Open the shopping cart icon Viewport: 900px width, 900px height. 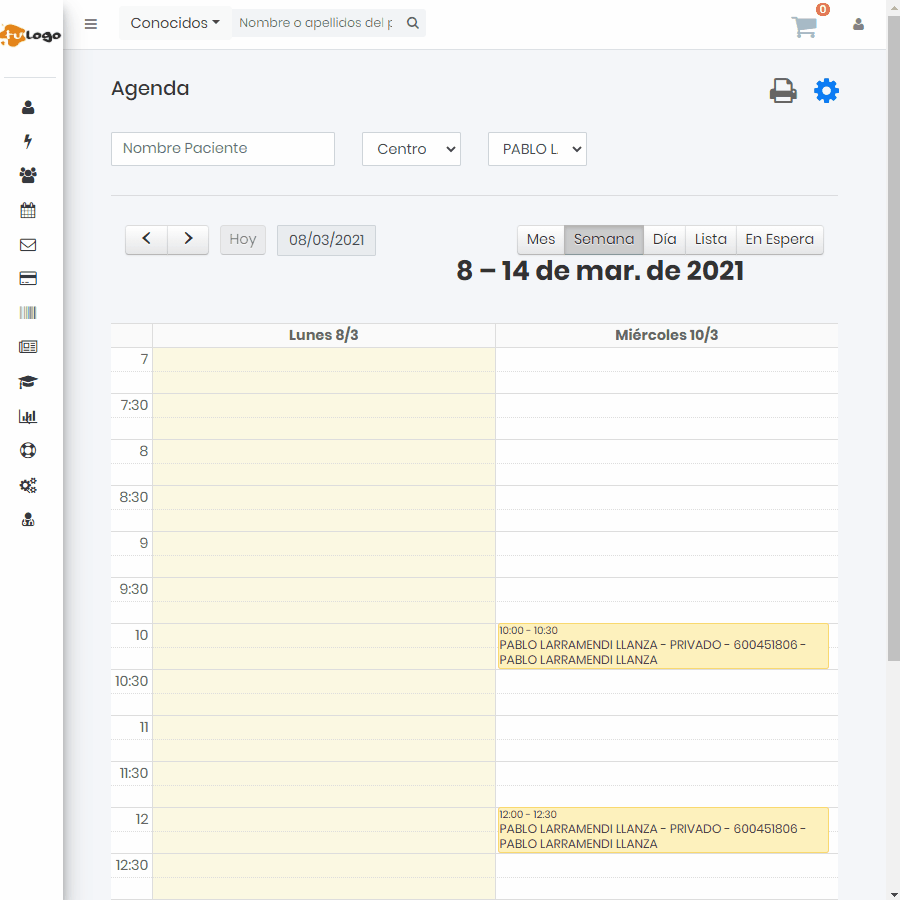pyautogui.click(x=805, y=27)
